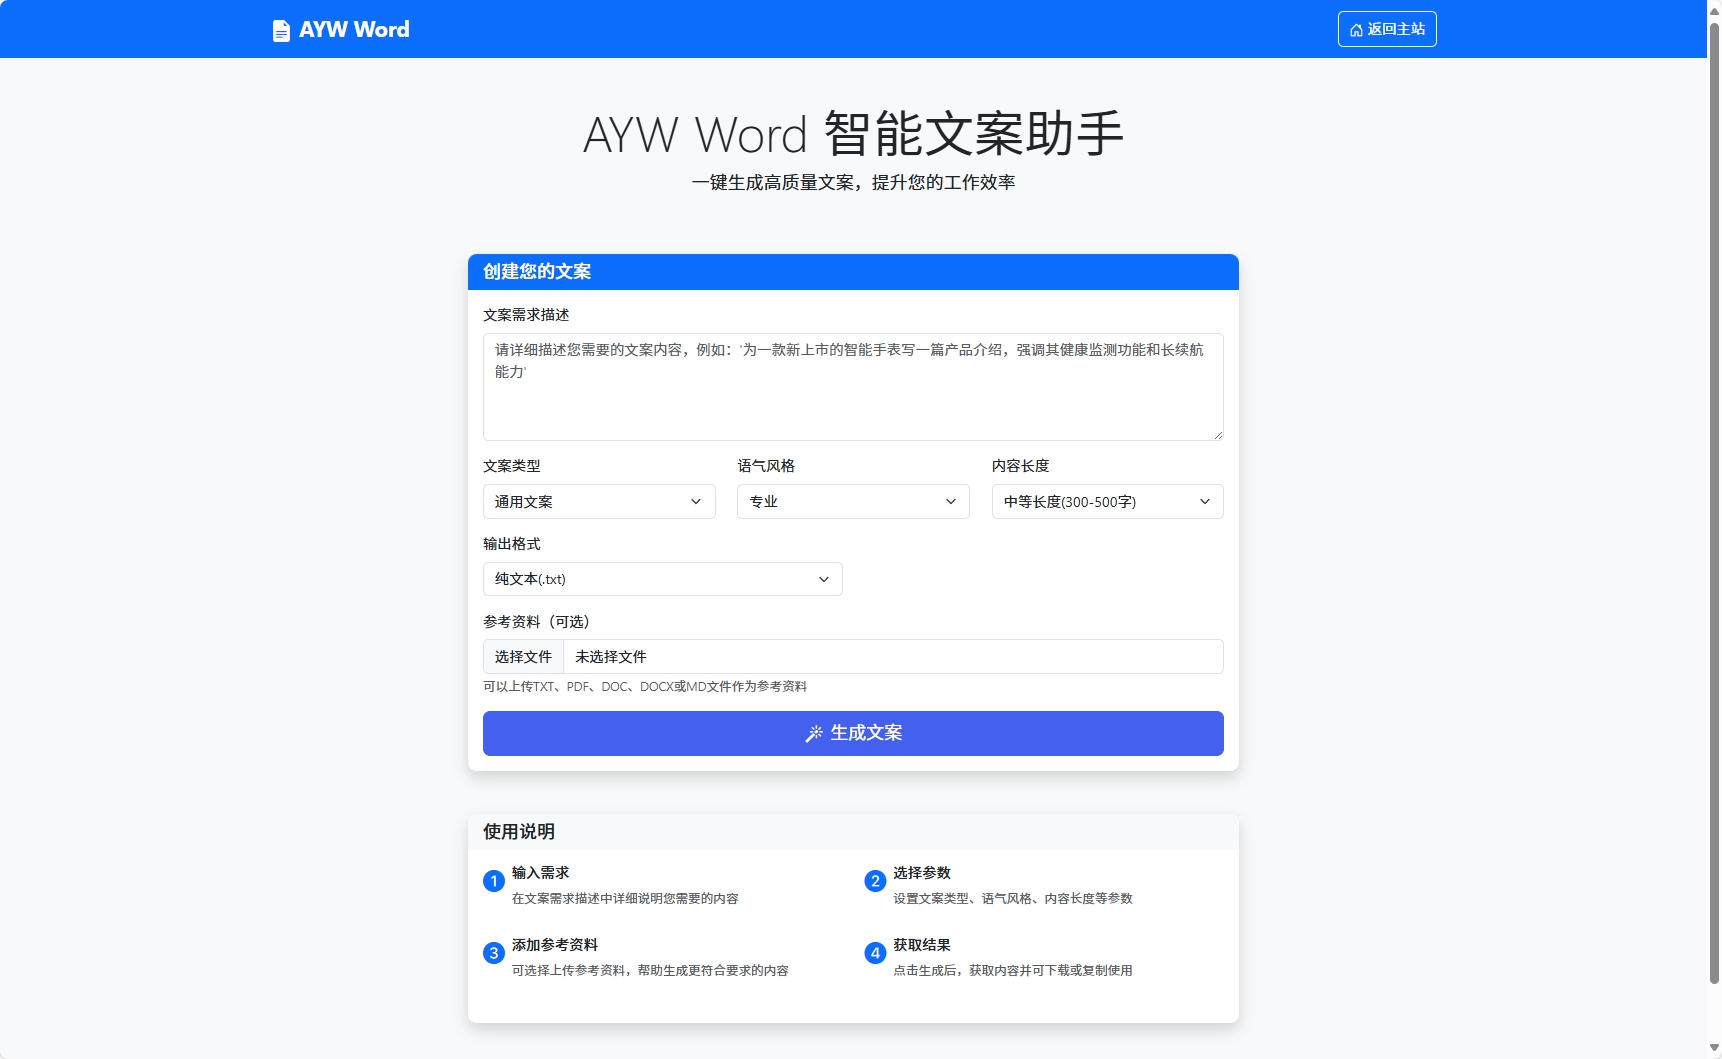This screenshot has width=1722, height=1059.
Task: Click the 输入需求 step title
Action: [541, 873]
